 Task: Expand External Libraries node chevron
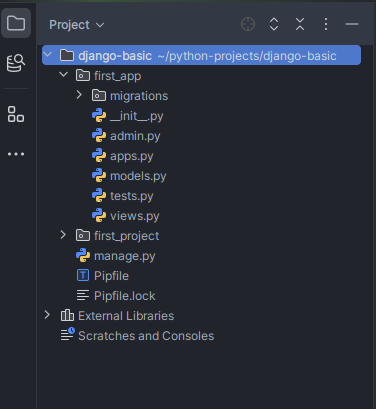pyautogui.click(x=47, y=315)
